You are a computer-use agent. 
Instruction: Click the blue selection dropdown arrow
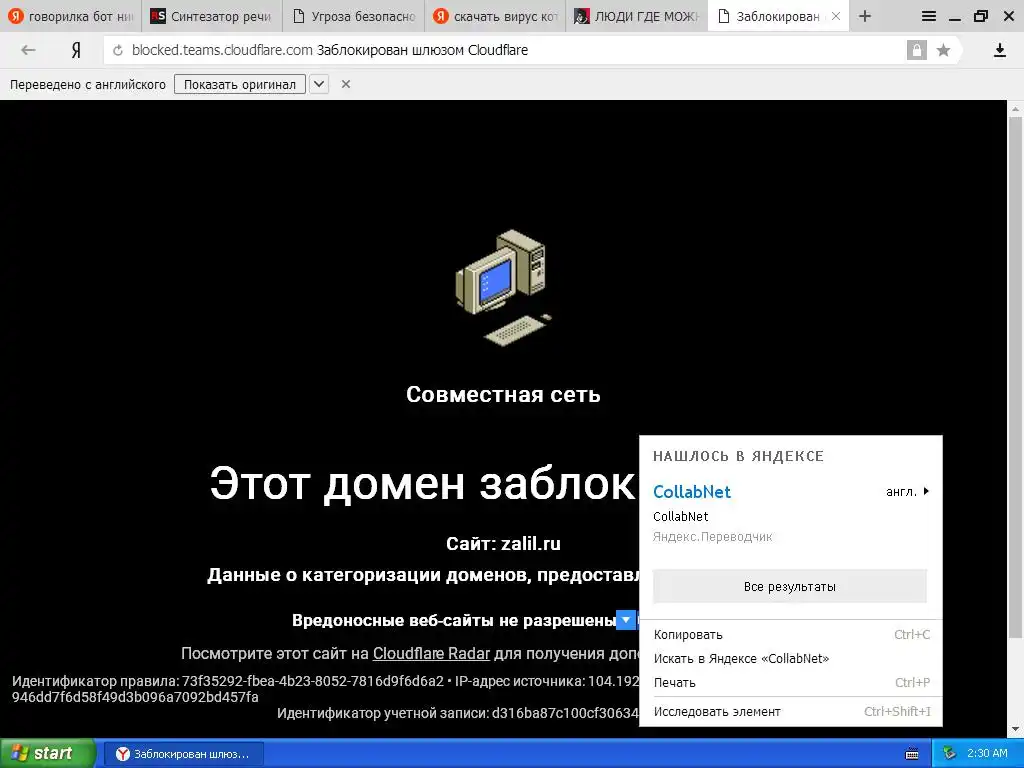coord(626,620)
